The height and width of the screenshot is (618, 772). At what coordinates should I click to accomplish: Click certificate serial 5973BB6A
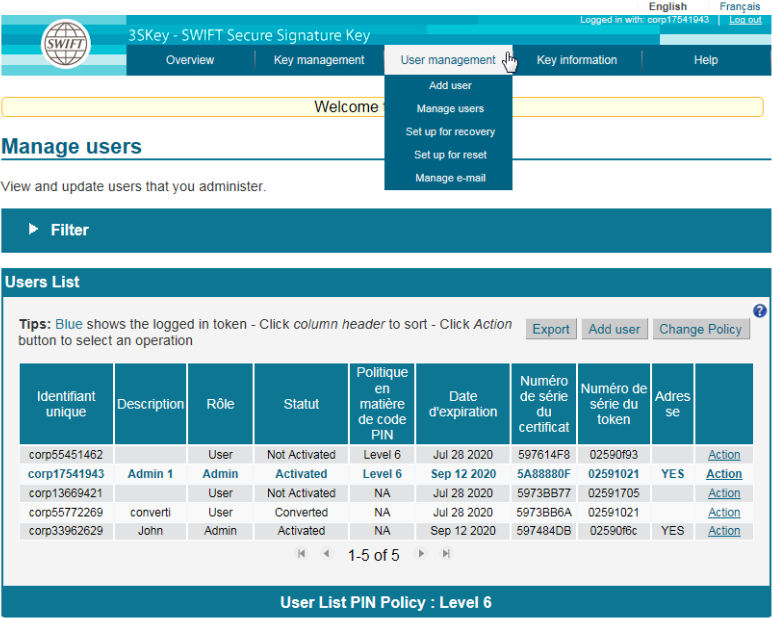tap(544, 513)
